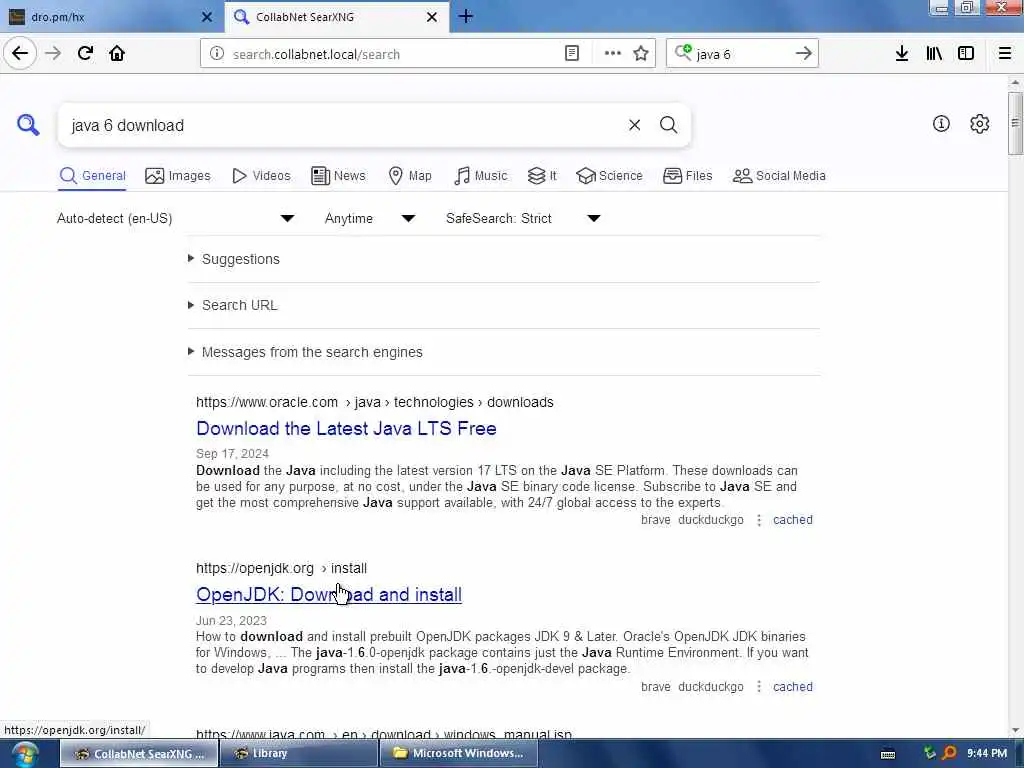Image resolution: width=1024 pixels, height=768 pixels.
Task: Select the Social Media category tab
Action: tap(779, 176)
